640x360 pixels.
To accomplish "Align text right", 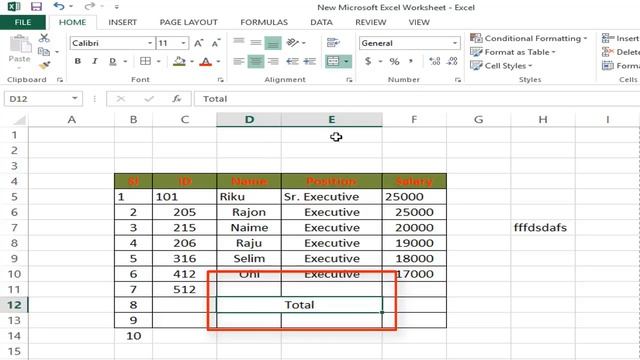I will pos(273,61).
